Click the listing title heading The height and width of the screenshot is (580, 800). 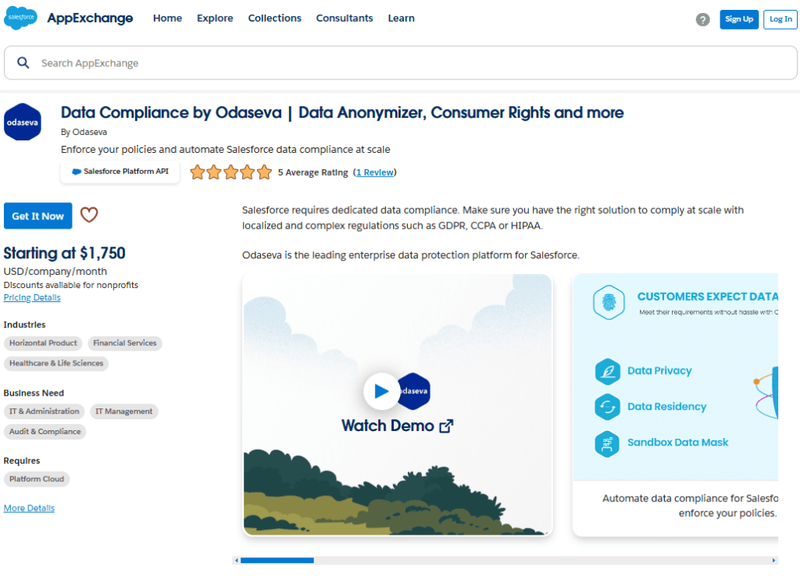click(342, 113)
